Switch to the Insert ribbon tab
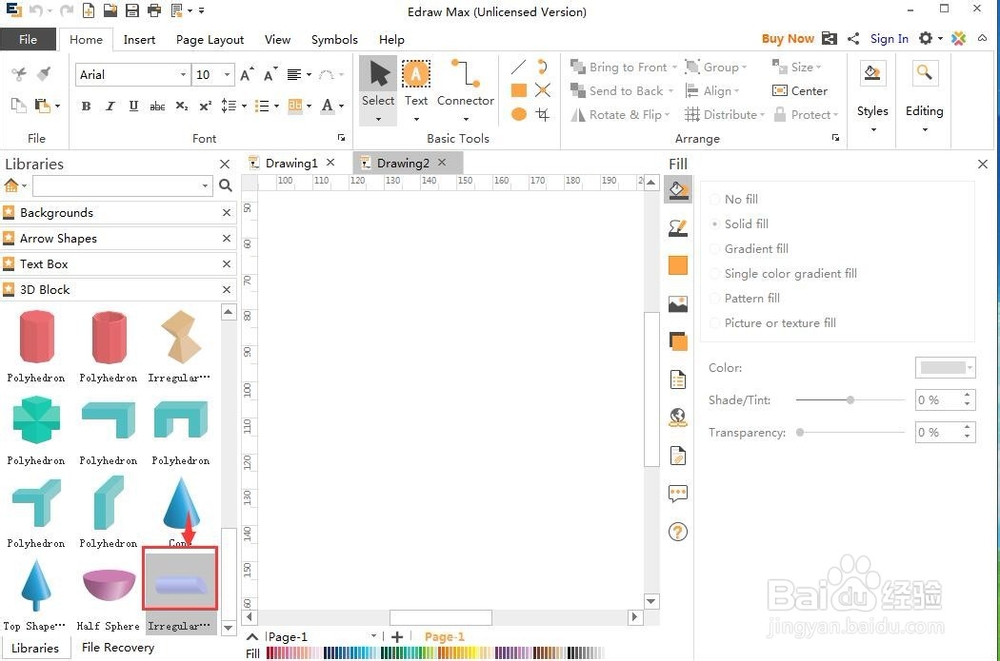The height and width of the screenshot is (661, 1000). coord(139,40)
